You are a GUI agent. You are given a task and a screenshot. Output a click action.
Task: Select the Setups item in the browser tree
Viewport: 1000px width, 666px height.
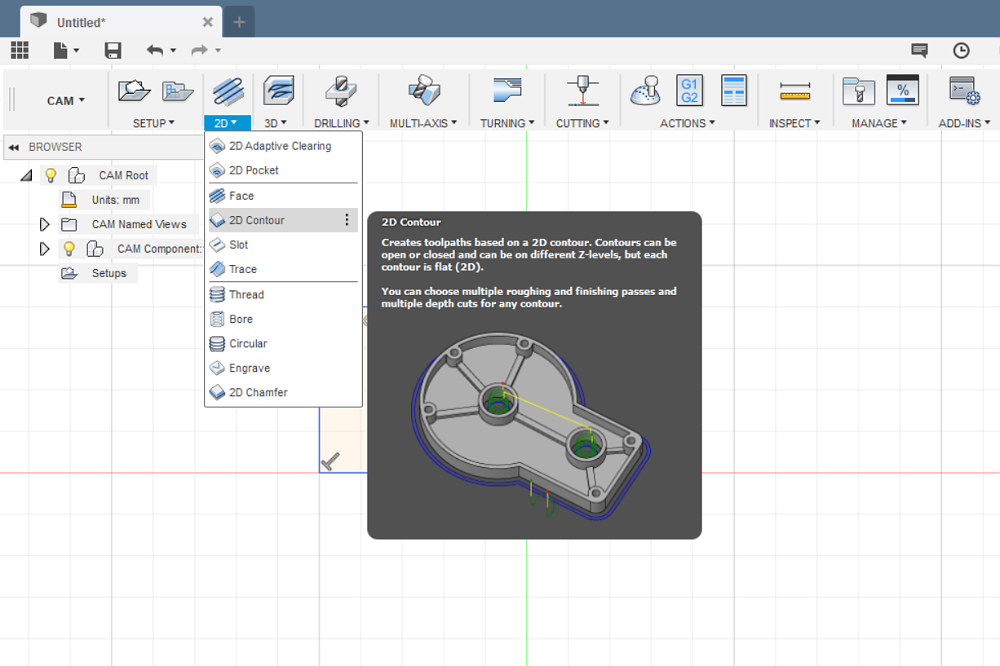(x=109, y=273)
